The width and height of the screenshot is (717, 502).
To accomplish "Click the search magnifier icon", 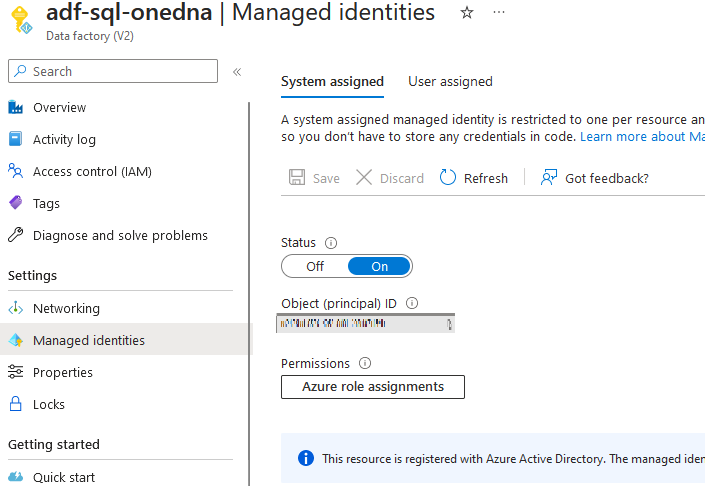I will tap(20, 71).
